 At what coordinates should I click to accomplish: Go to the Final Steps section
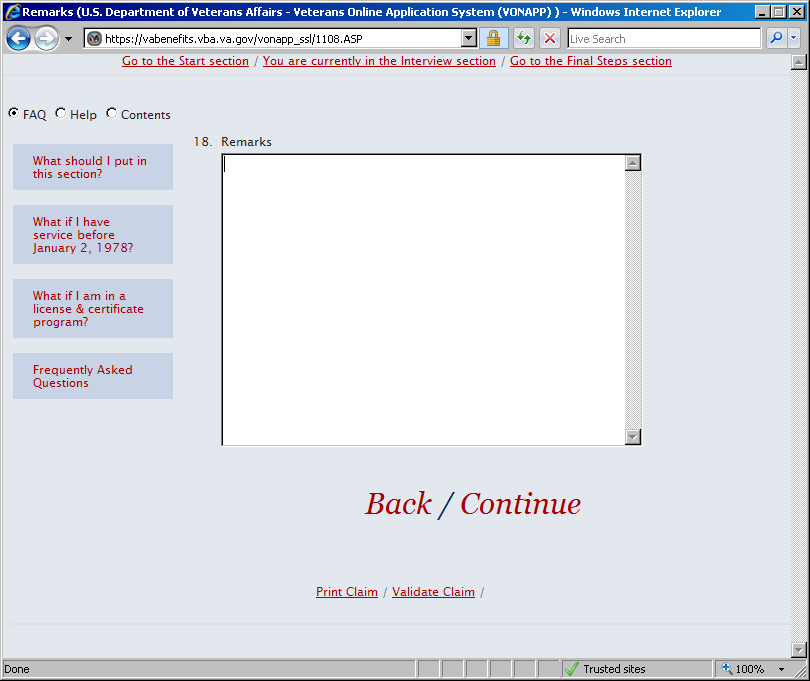[591, 61]
